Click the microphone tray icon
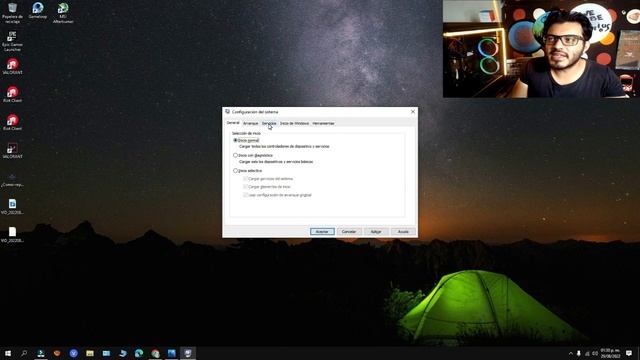This screenshot has height=360, width=640. (578, 353)
